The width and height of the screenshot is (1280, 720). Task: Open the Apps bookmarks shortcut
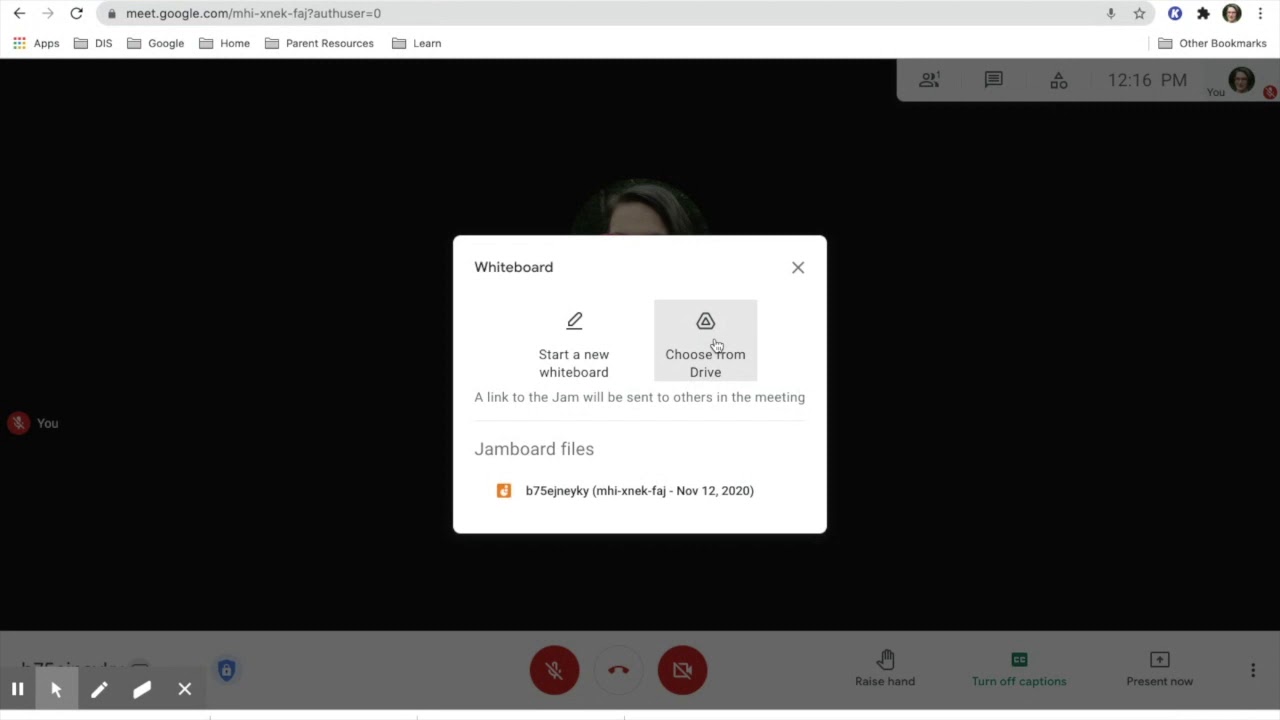pos(36,43)
